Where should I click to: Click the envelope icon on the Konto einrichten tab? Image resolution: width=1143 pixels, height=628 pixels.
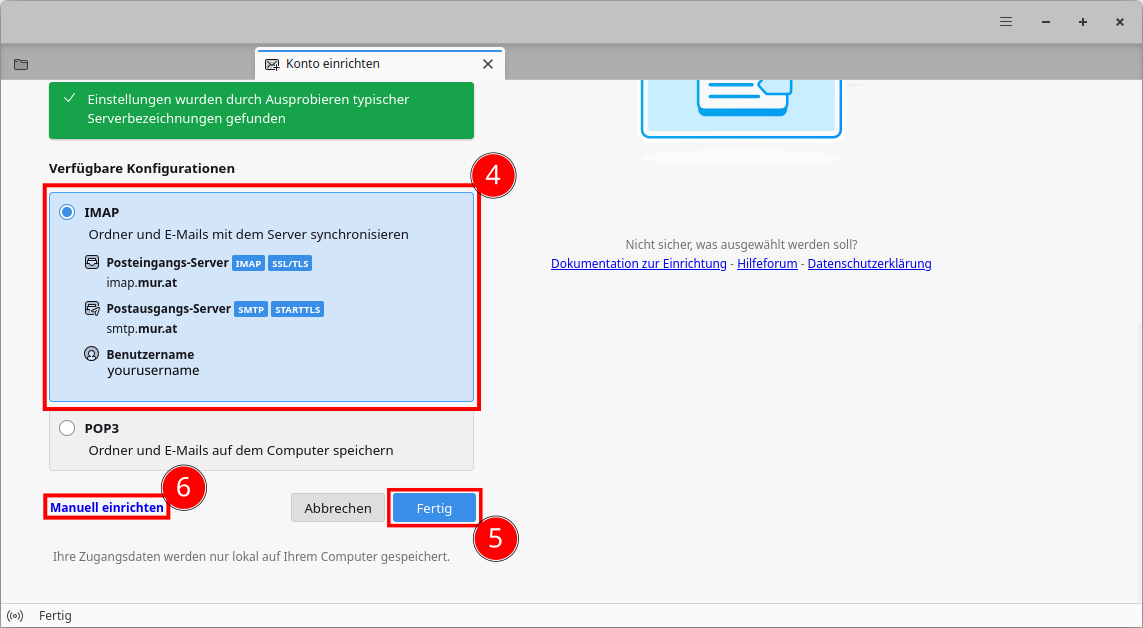[272, 64]
